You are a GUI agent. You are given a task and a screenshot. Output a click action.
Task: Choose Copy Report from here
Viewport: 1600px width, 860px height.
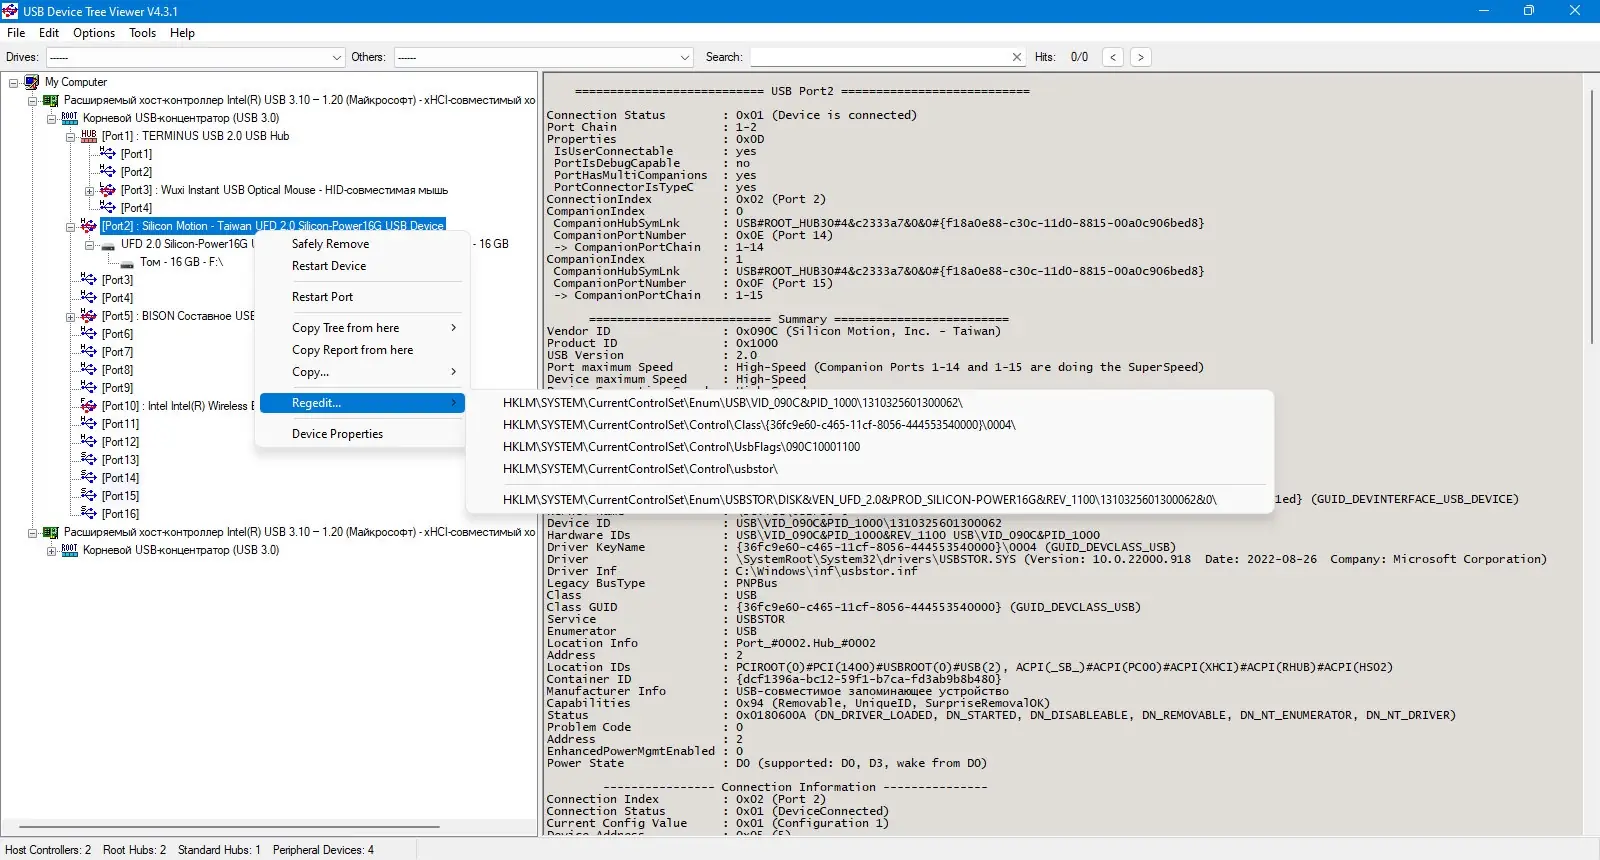(362, 350)
